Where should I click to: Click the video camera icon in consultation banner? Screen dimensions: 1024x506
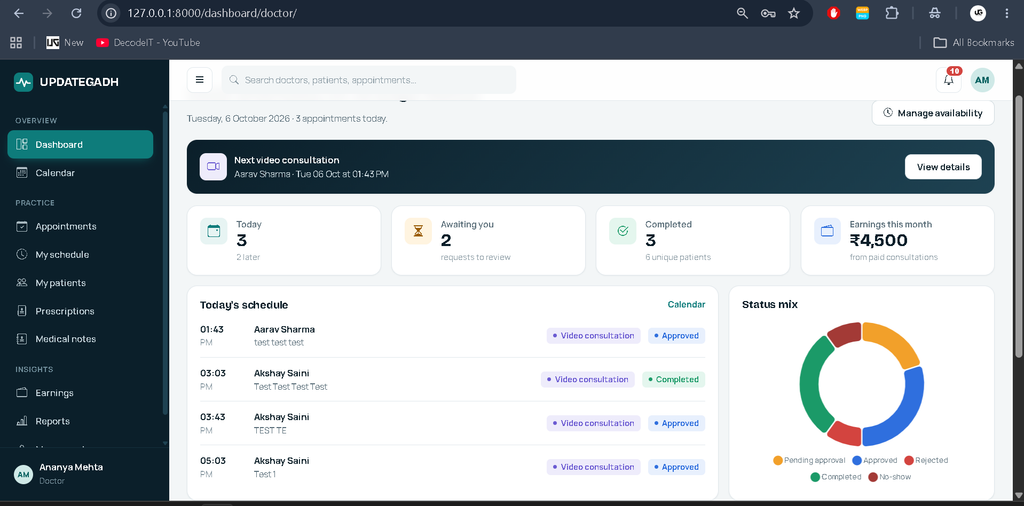[x=214, y=166]
